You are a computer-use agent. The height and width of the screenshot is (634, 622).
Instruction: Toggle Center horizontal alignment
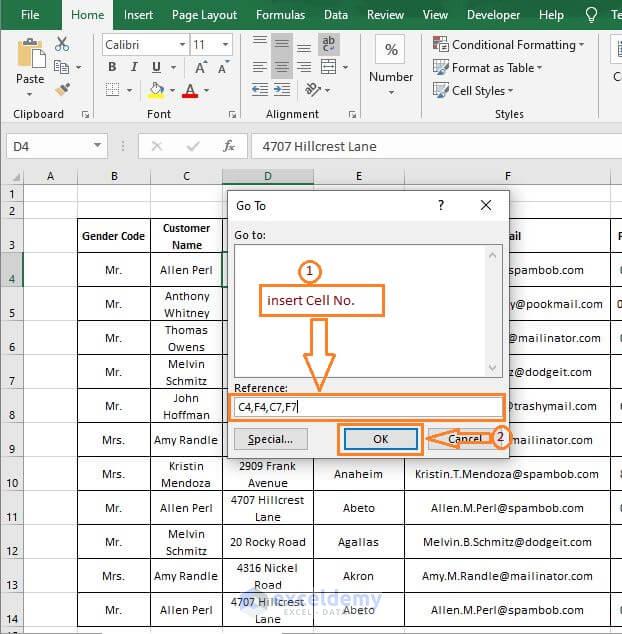282,67
